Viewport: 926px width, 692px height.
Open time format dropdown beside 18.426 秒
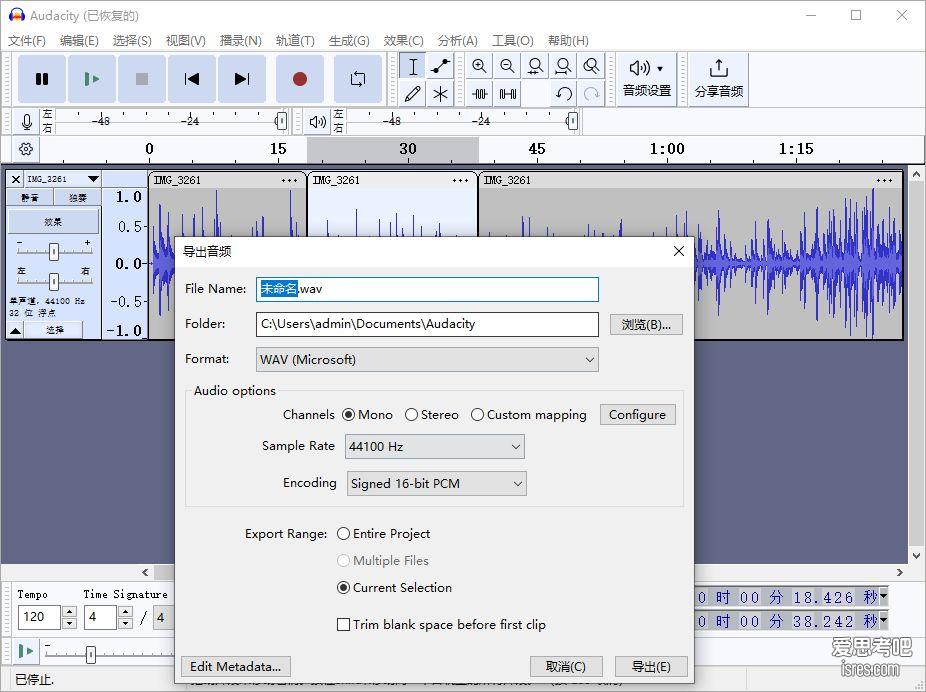click(x=883, y=597)
